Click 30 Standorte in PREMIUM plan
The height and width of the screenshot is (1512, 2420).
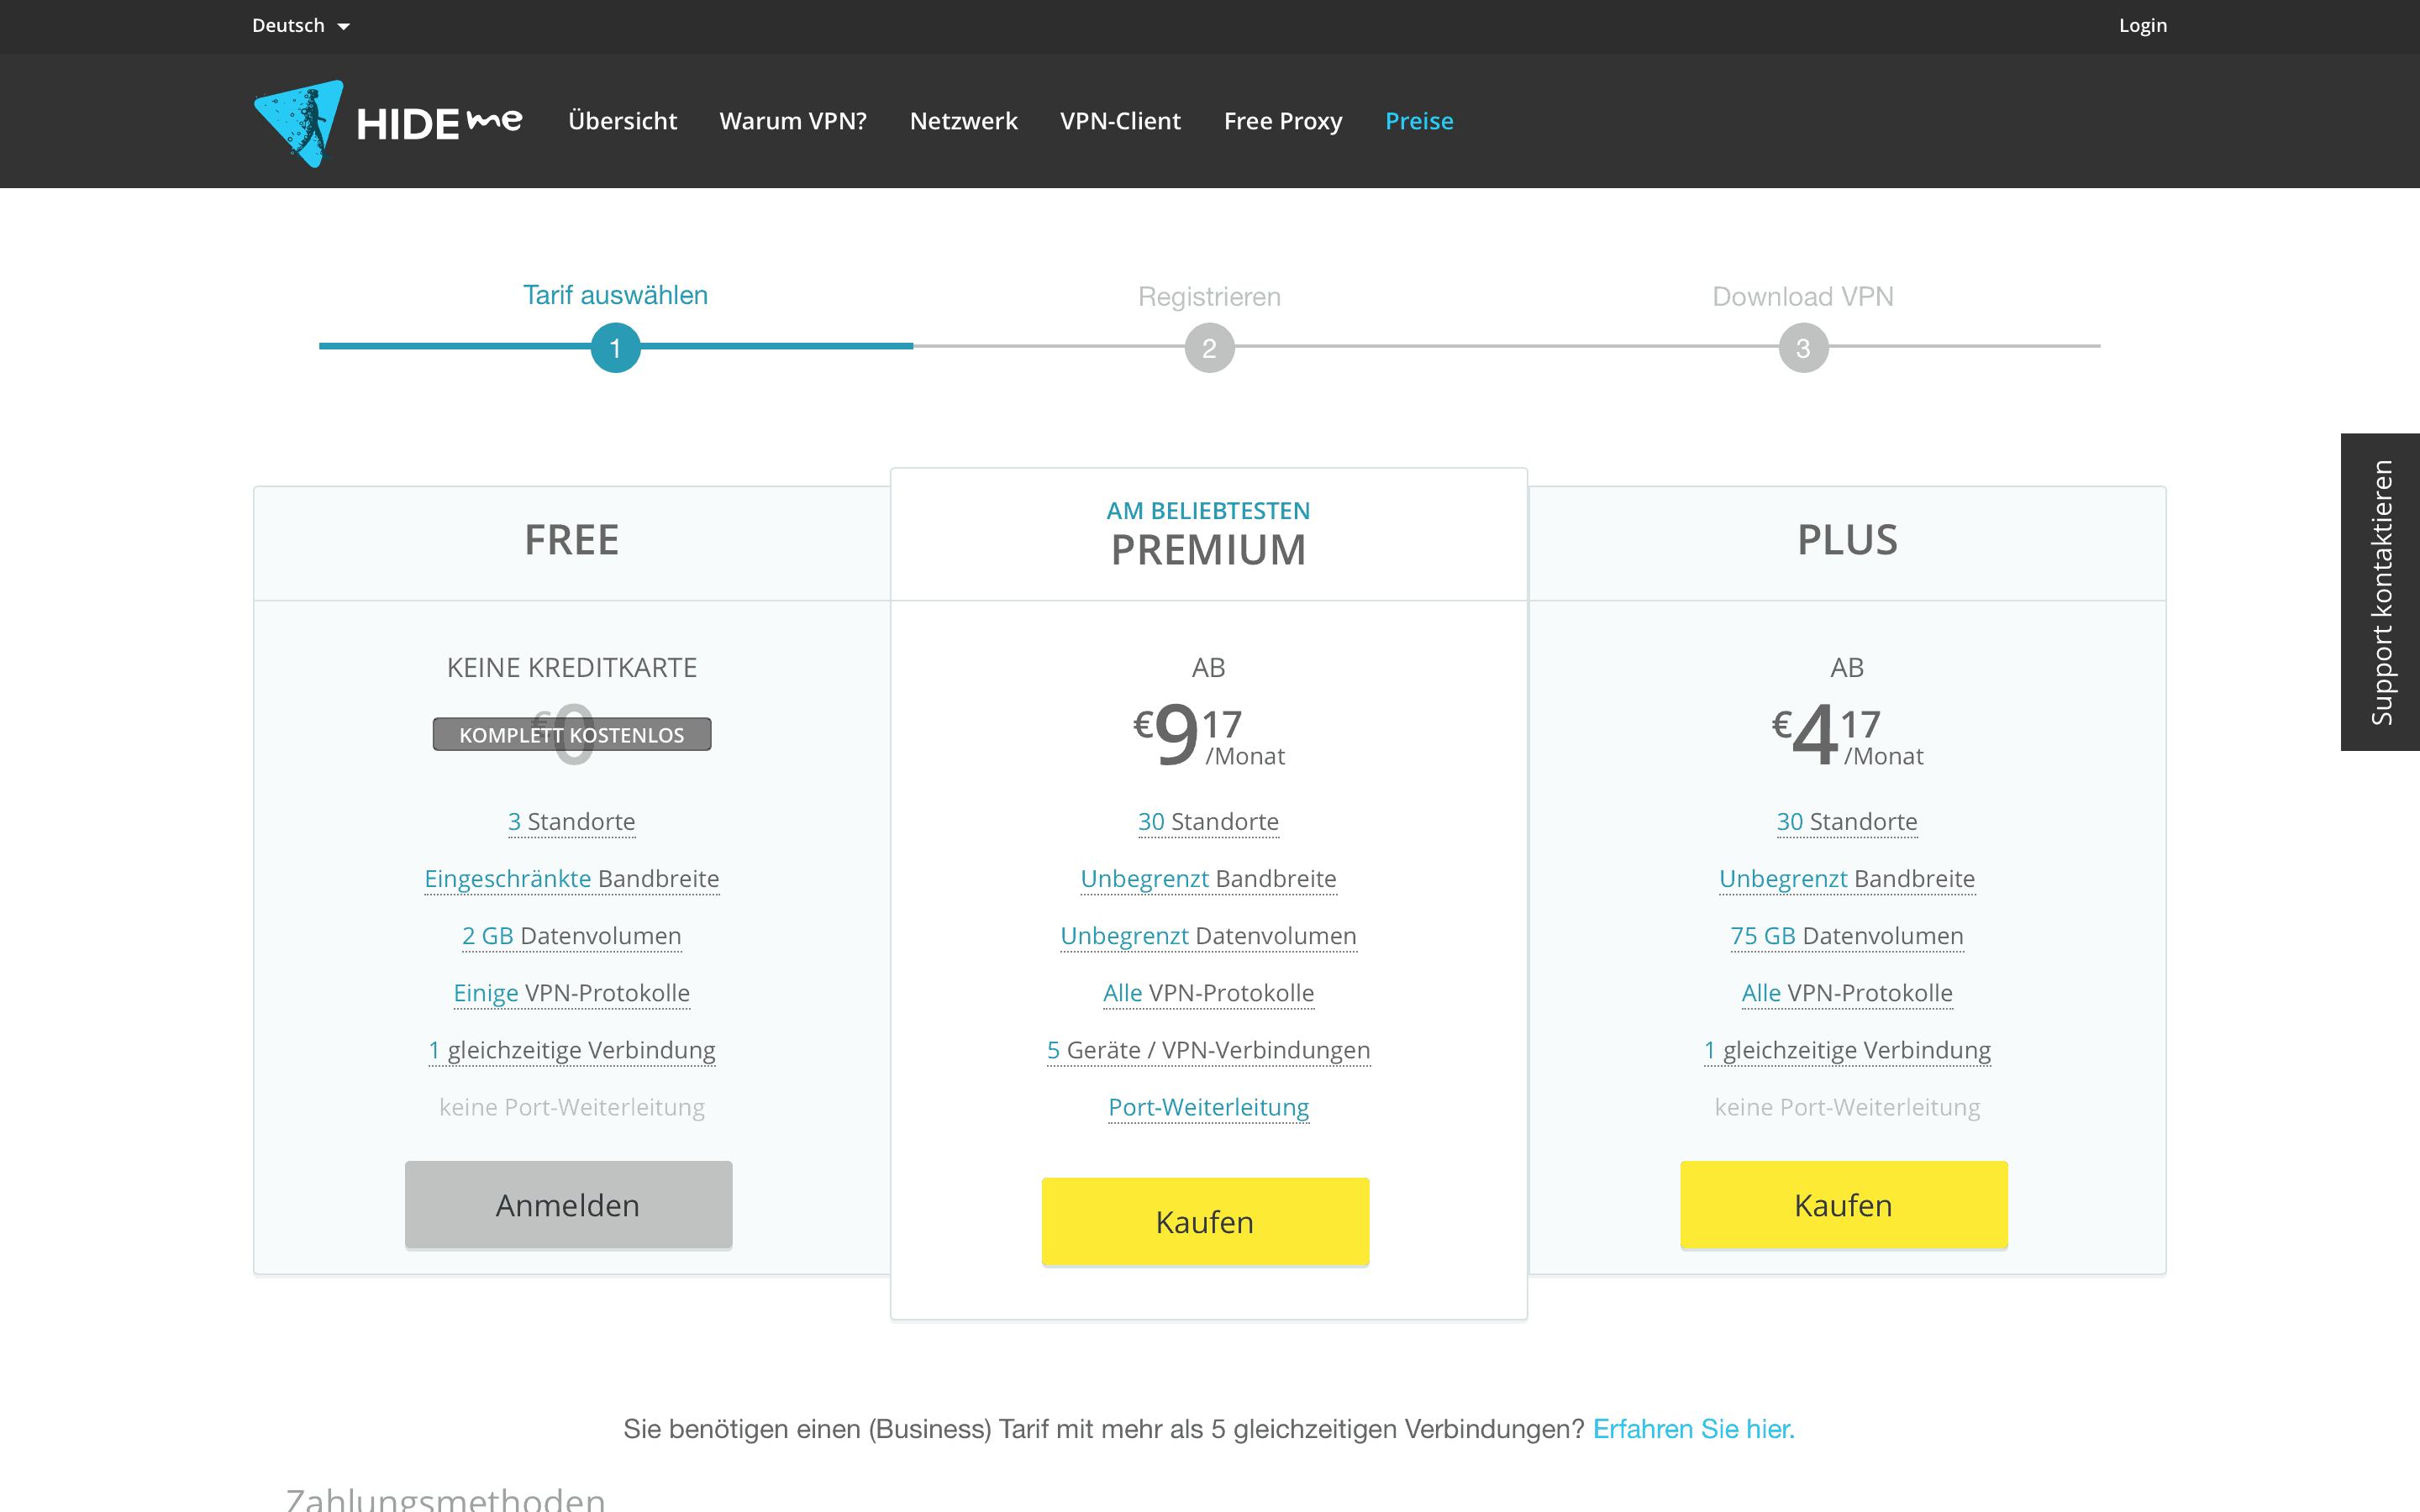[x=1208, y=822]
